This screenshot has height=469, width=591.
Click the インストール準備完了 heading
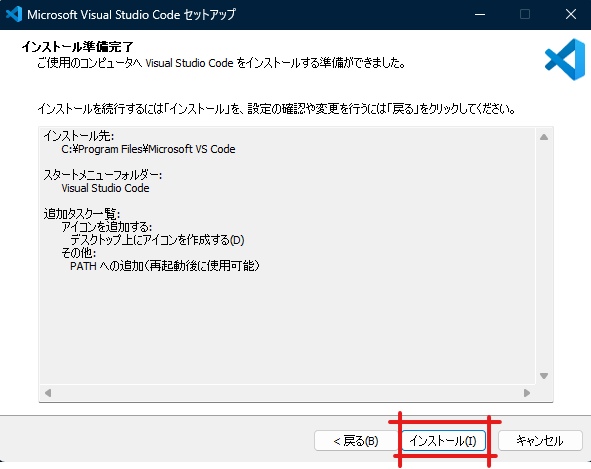tap(78, 47)
